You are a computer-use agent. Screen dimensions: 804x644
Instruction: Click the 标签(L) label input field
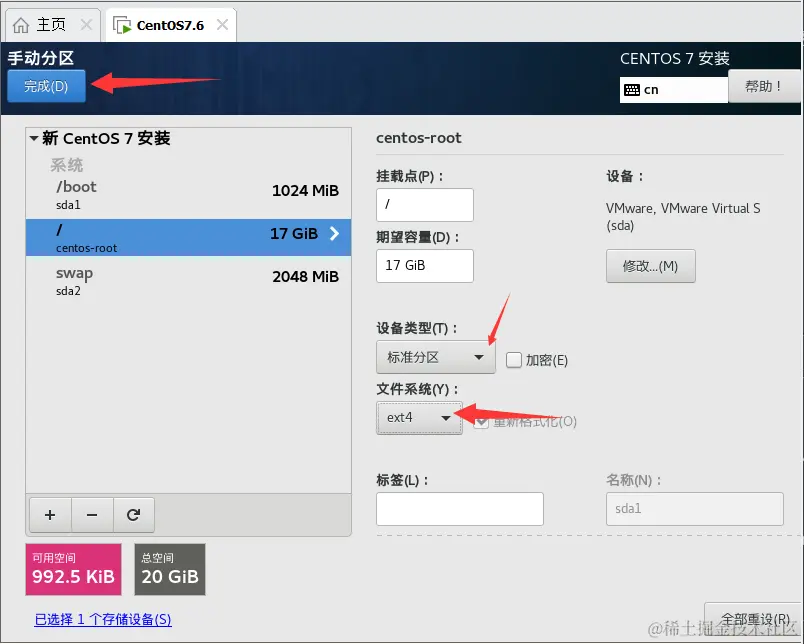(459, 509)
